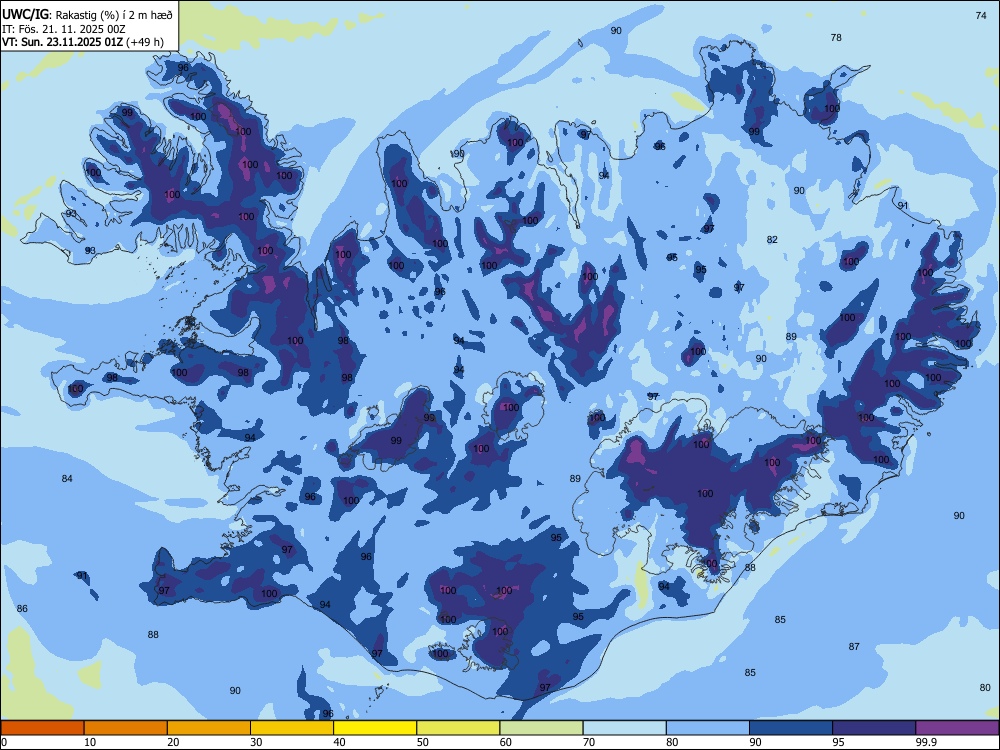Pick the navy 95–99.9 legend swatch
The height and width of the screenshot is (750, 1000).
point(874,728)
